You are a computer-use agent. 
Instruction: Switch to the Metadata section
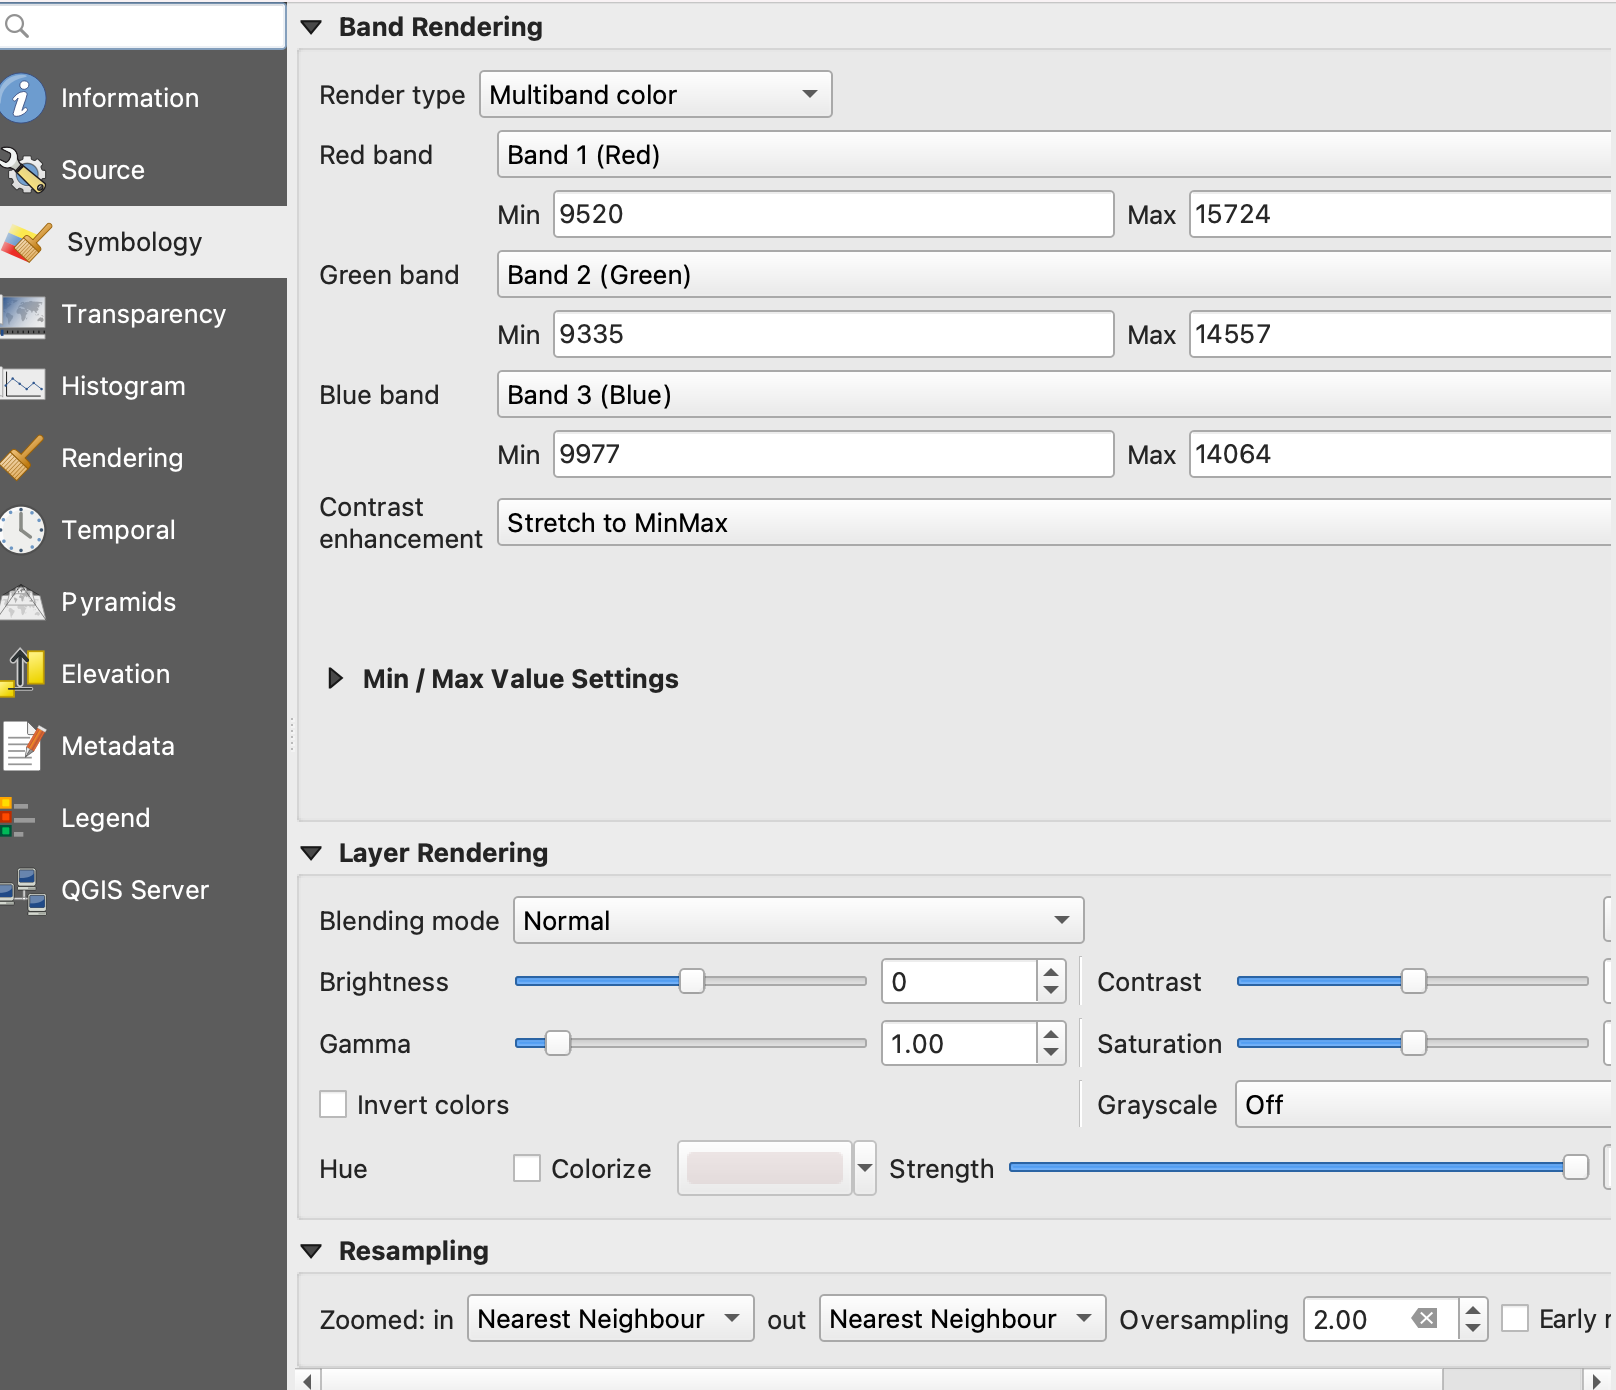pyautogui.click(x=117, y=745)
